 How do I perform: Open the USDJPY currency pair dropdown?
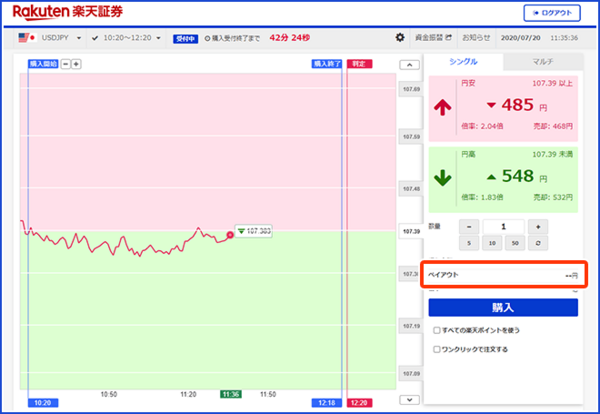(x=50, y=38)
